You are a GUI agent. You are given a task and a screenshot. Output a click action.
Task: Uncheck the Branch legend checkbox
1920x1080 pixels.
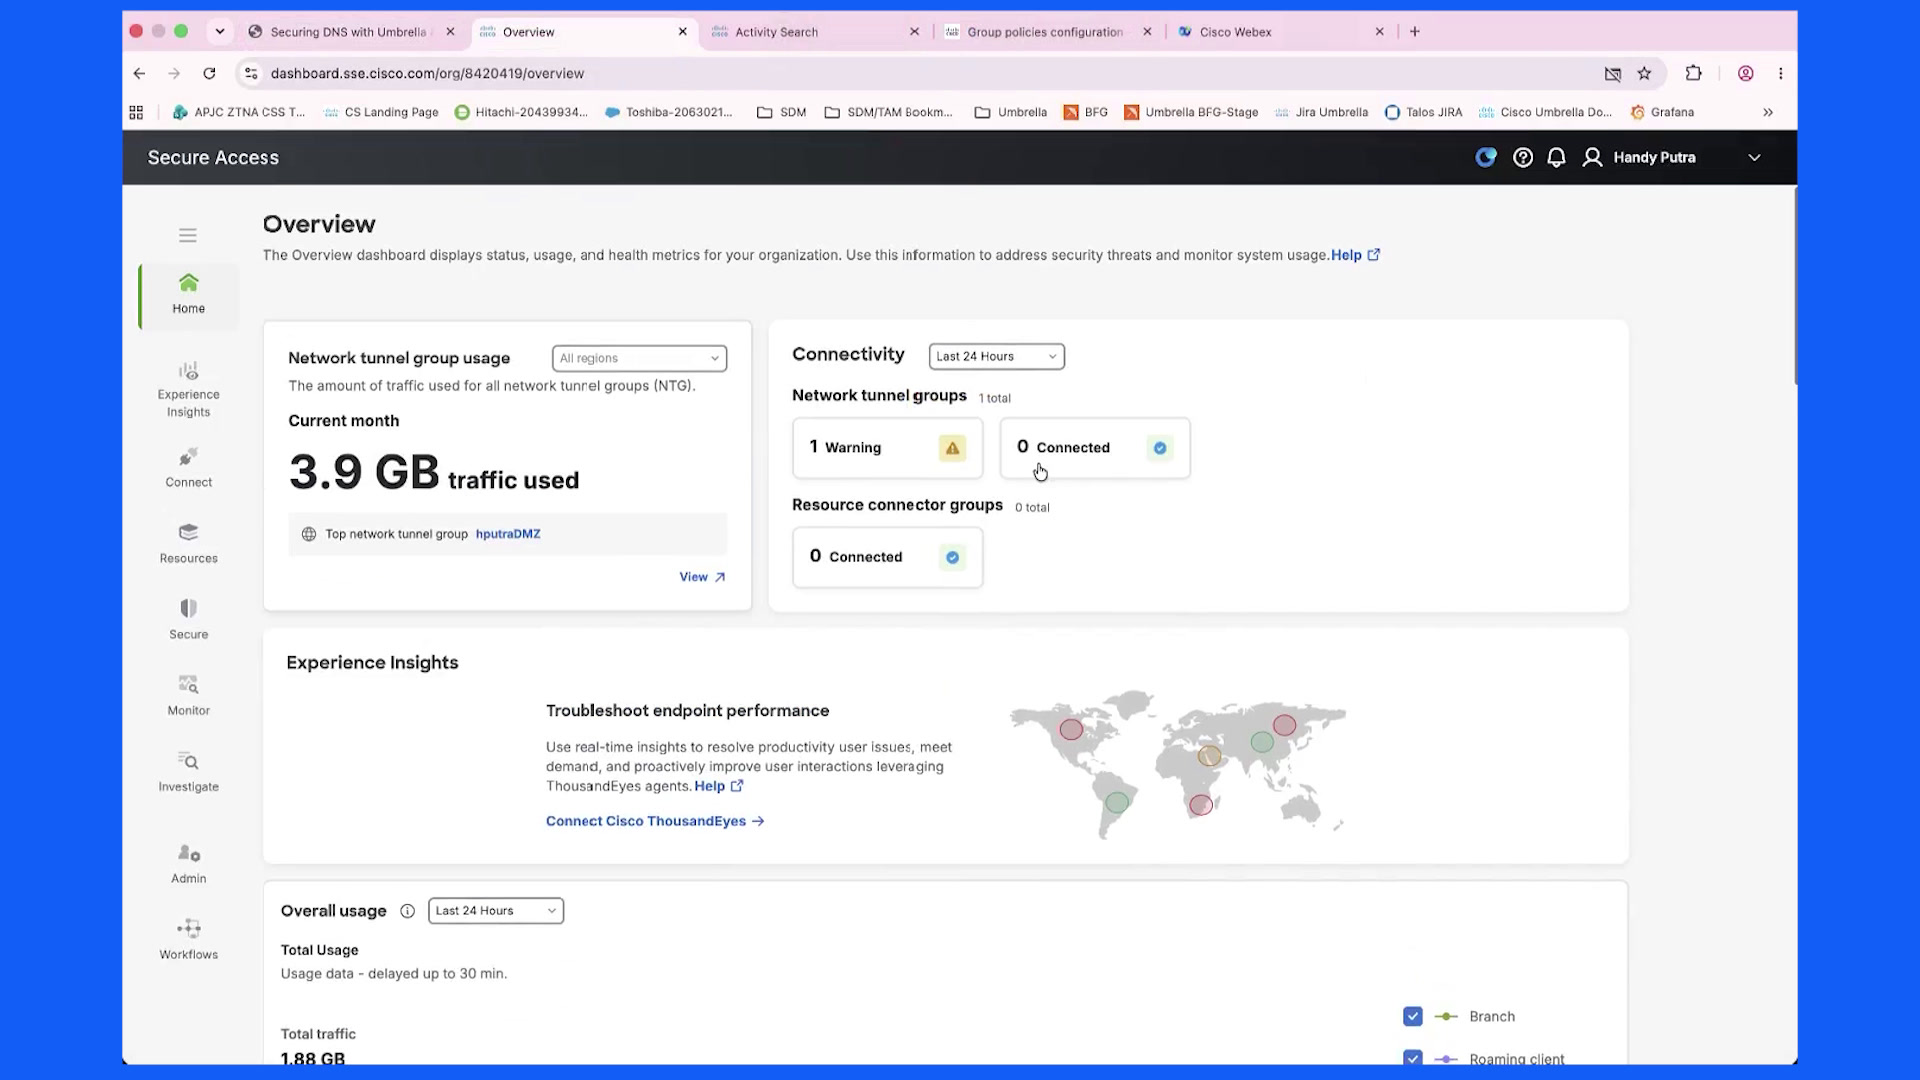[1412, 1016]
